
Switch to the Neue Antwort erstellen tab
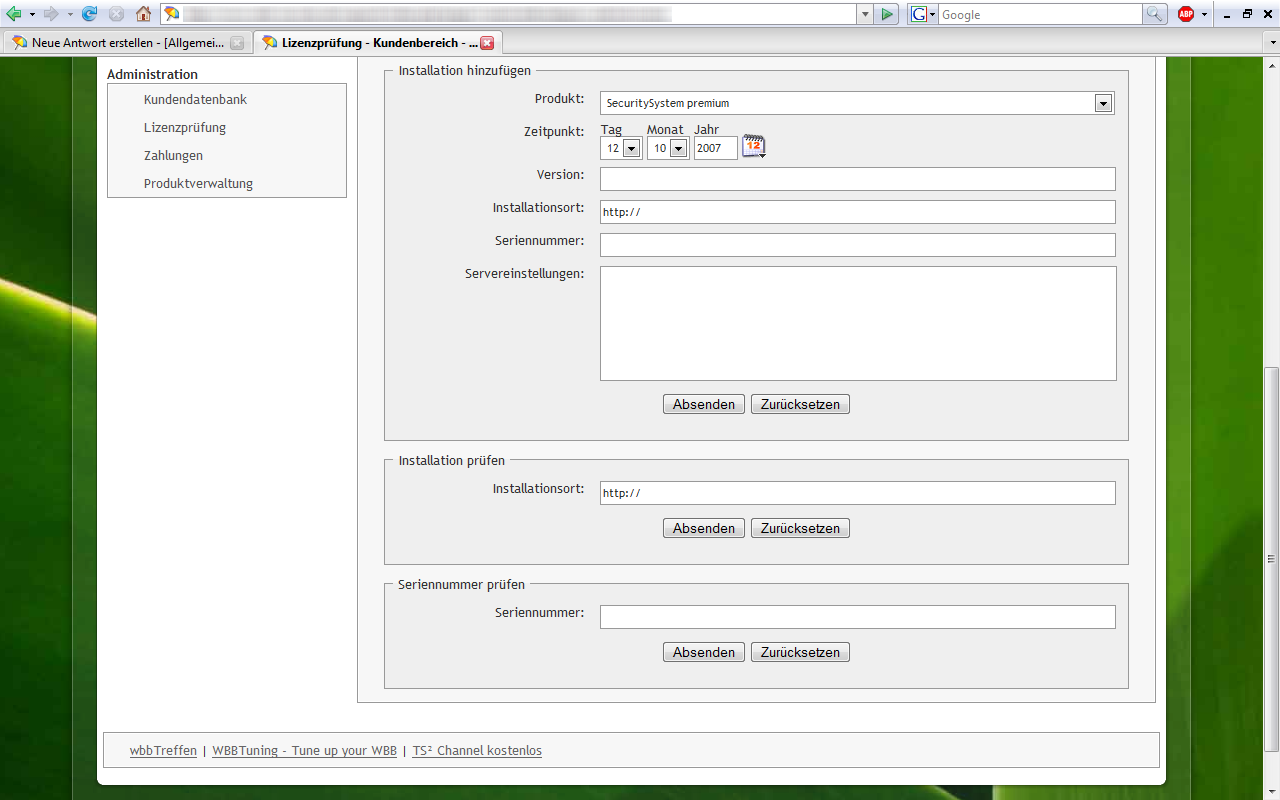click(x=120, y=43)
